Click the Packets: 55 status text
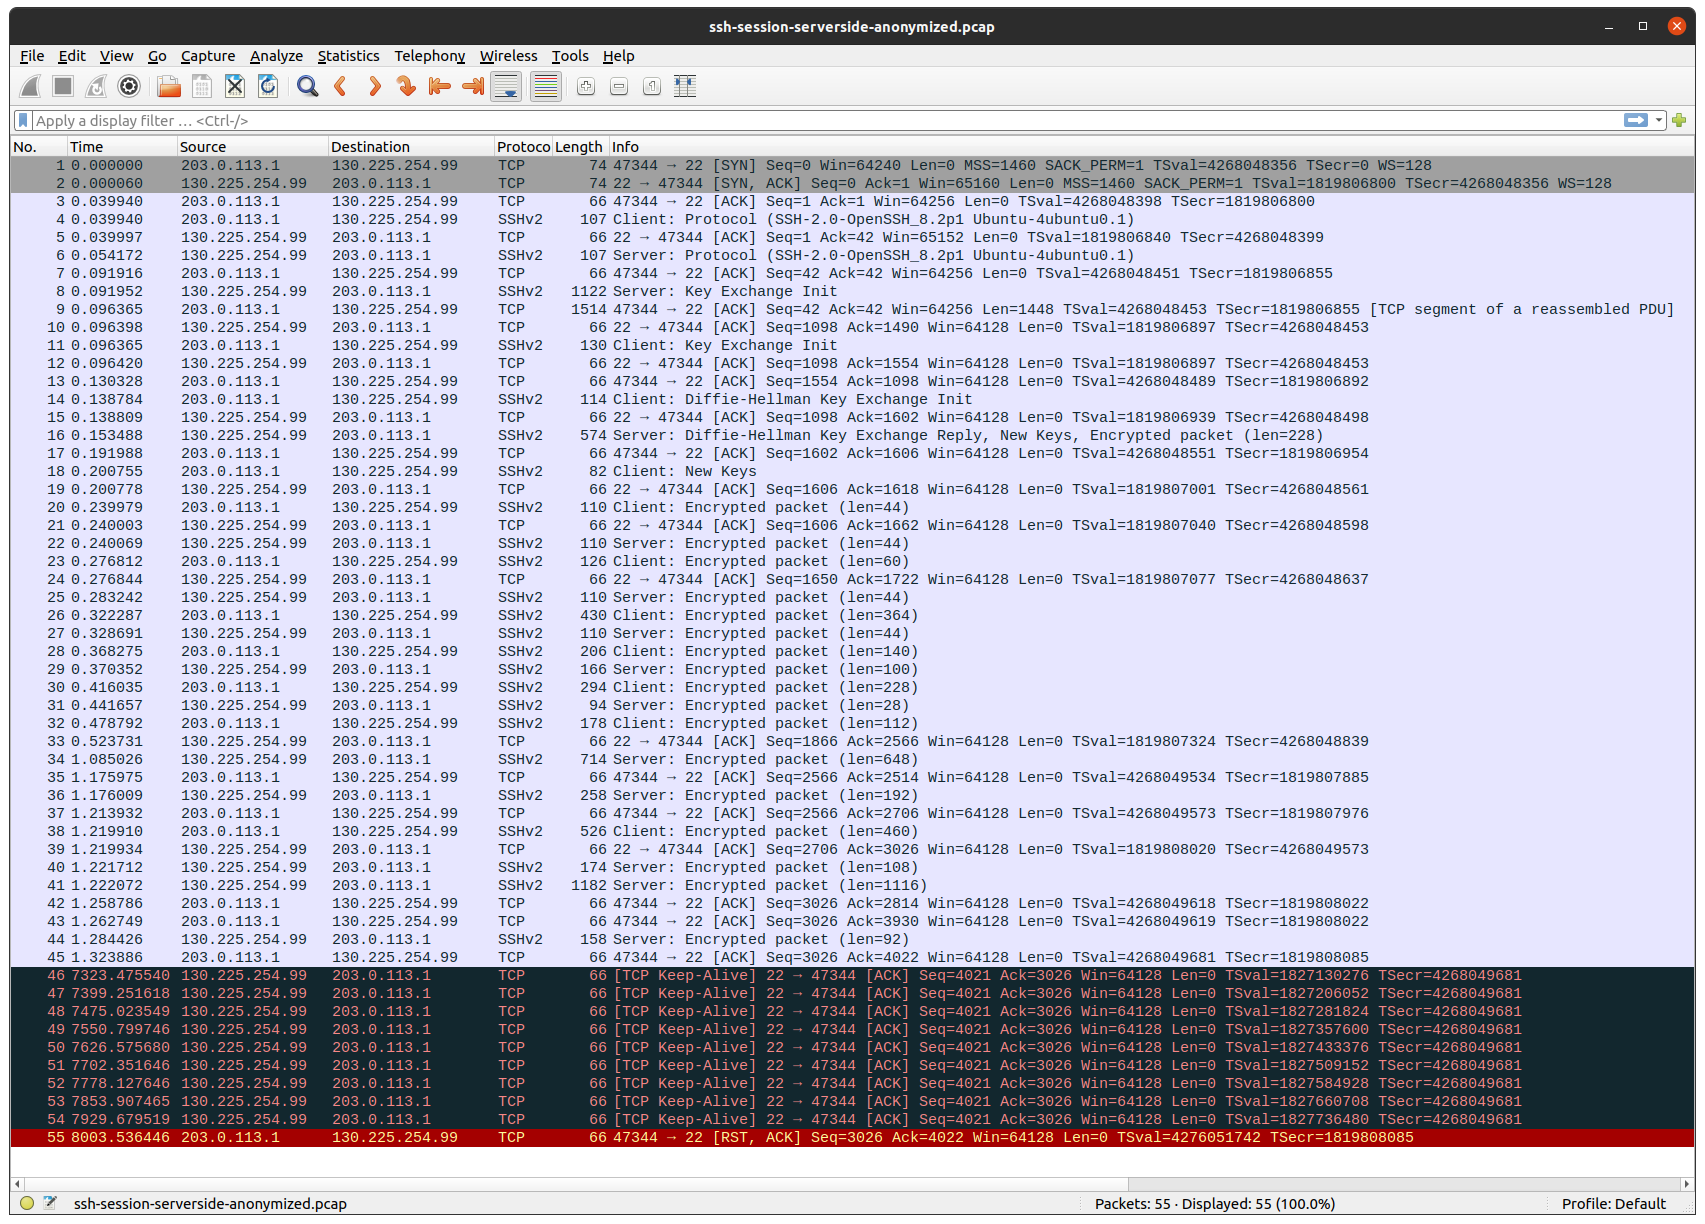This screenshot has height=1224, width=1705. (1214, 1203)
